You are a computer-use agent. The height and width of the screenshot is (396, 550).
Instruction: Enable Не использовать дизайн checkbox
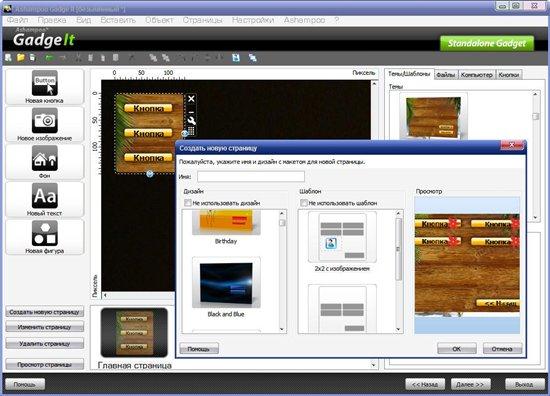[188, 203]
